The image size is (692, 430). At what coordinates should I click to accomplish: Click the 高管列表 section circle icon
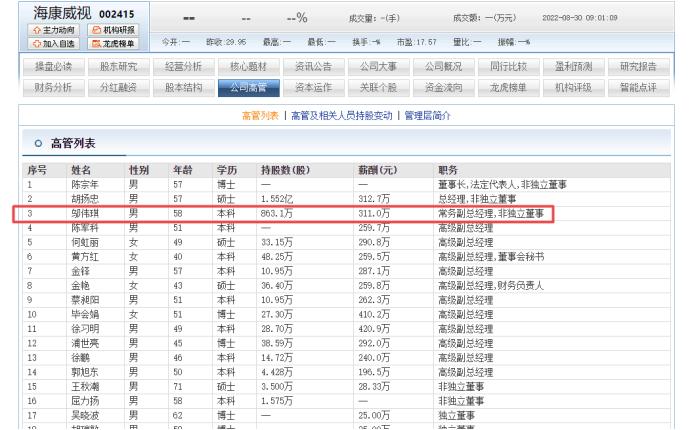[38, 143]
